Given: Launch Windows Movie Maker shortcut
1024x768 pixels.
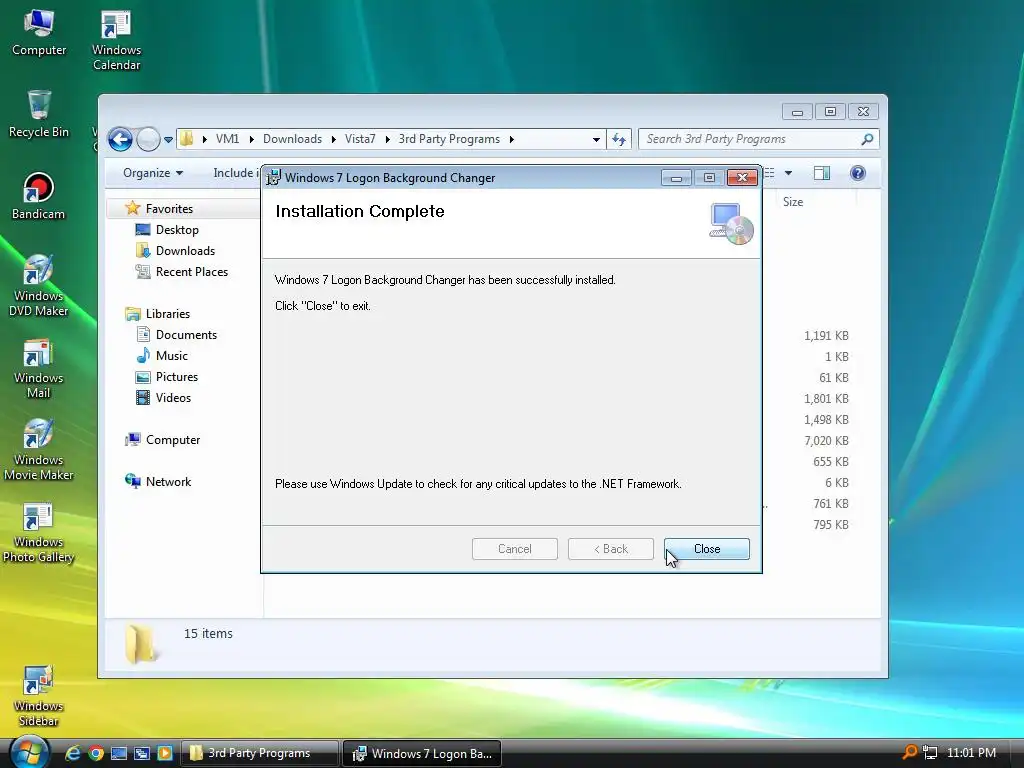Looking at the screenshot, I should pos(38,449).
